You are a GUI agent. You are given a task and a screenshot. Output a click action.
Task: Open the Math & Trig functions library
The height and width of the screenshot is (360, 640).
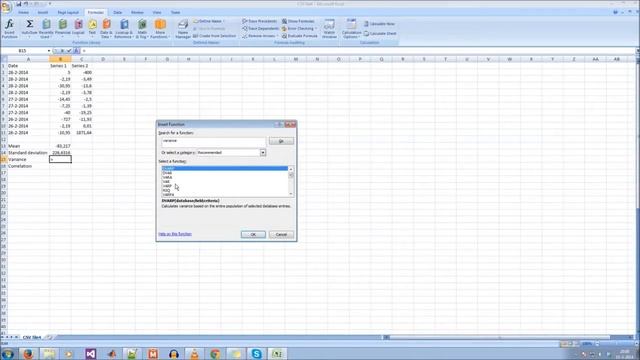point(142,29)
